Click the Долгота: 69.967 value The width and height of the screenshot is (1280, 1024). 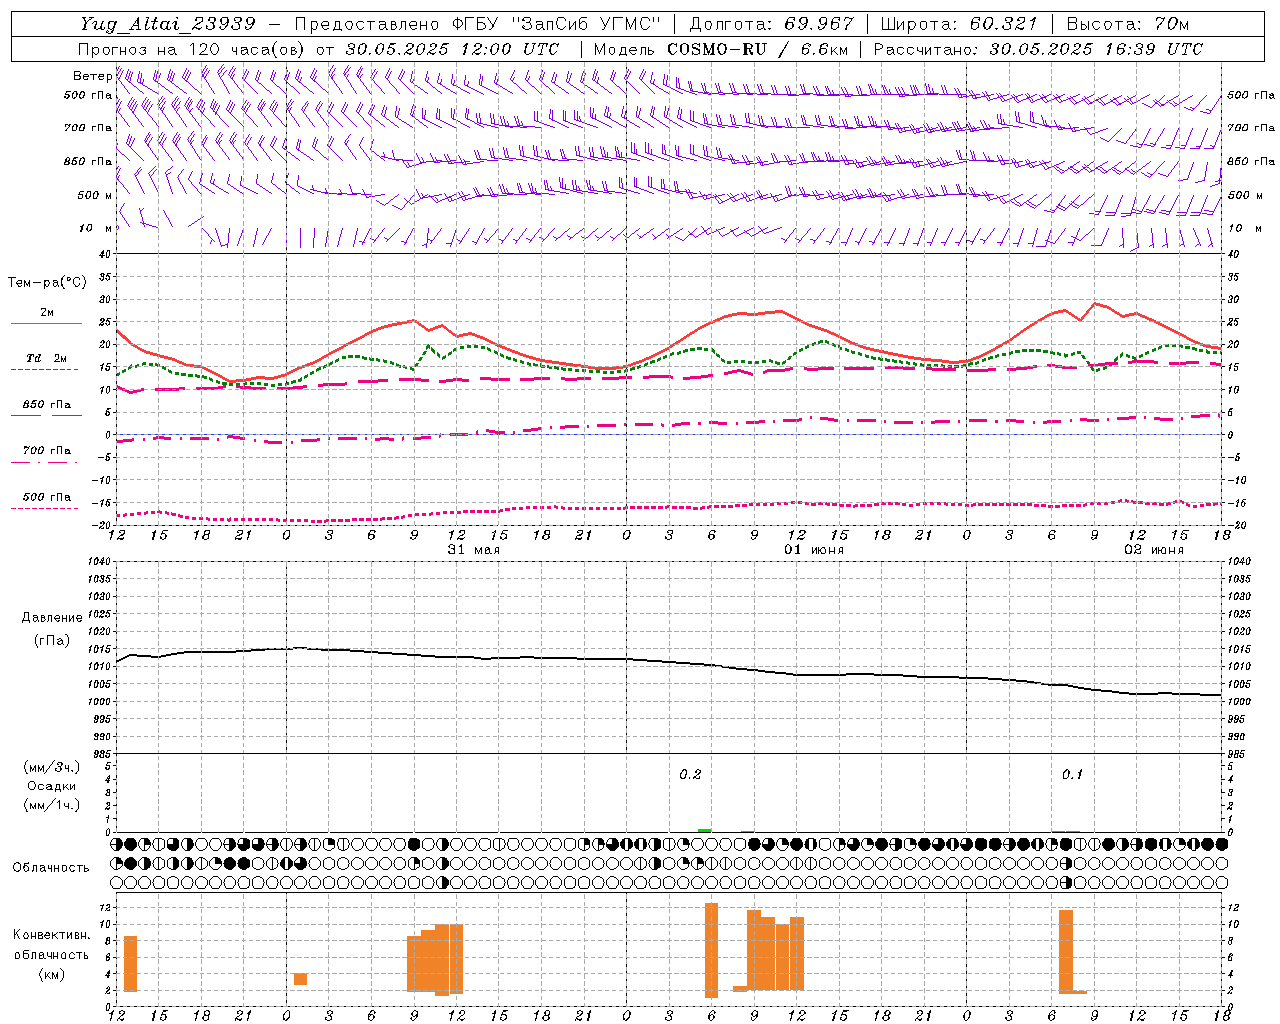(x=772, y=24)
